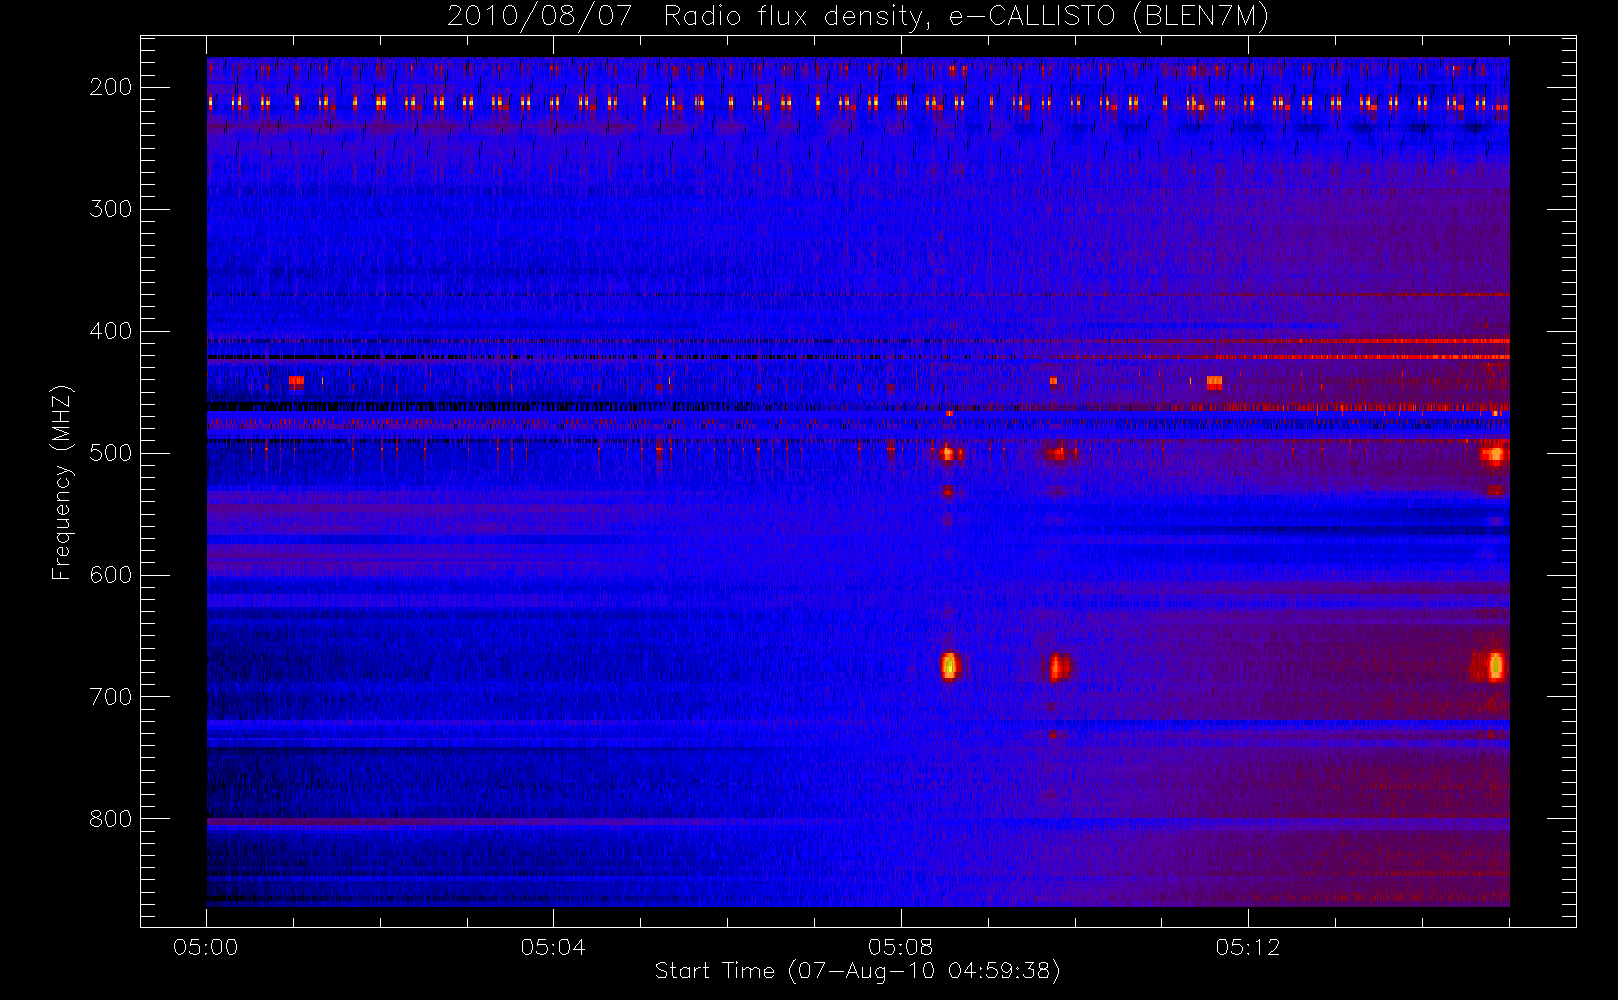Click the 500 frequency tick label
Viewport: 1618px width, 1000px height.
tap(110, 453)
